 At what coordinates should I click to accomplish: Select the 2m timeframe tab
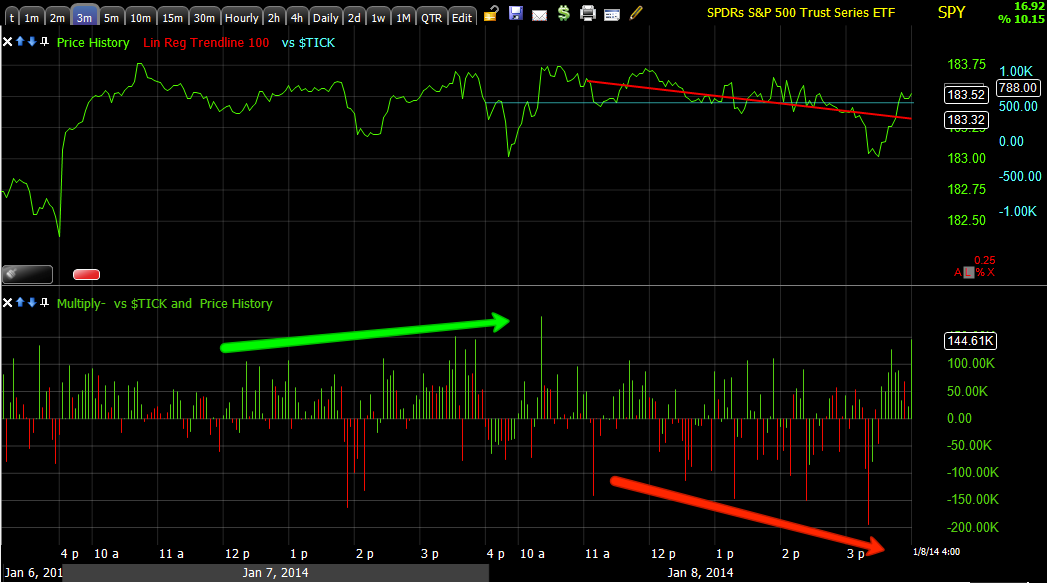[x=57, y=17]
